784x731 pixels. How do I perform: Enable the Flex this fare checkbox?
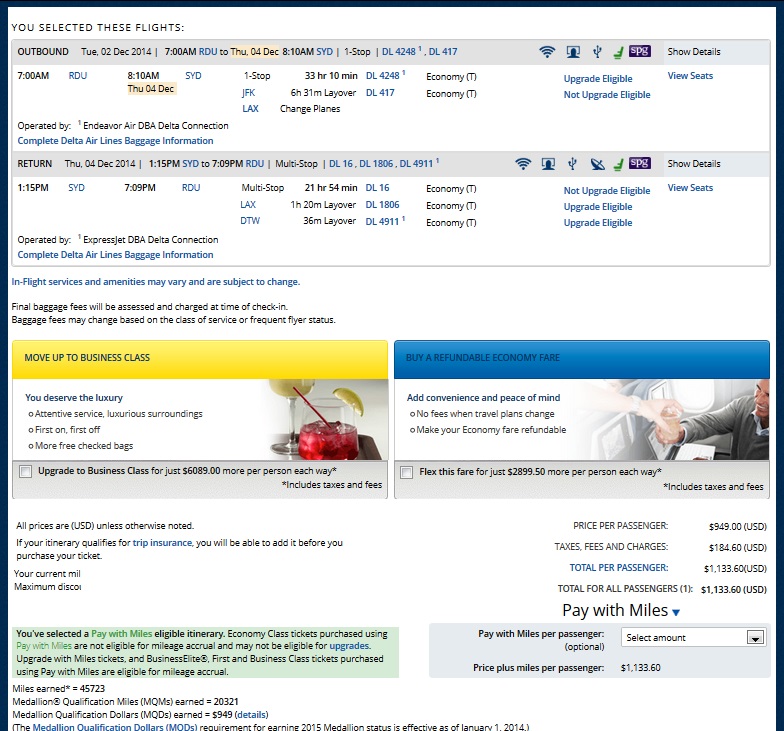pyautogui.click(x=407, y=470)
